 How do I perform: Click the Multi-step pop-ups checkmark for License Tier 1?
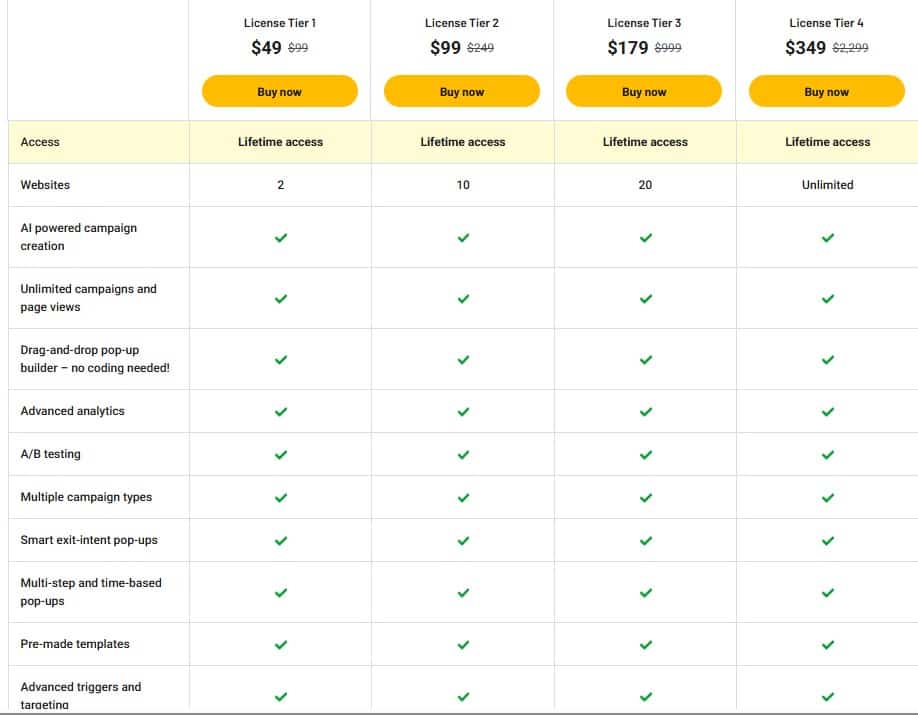(x=280, y=590)
